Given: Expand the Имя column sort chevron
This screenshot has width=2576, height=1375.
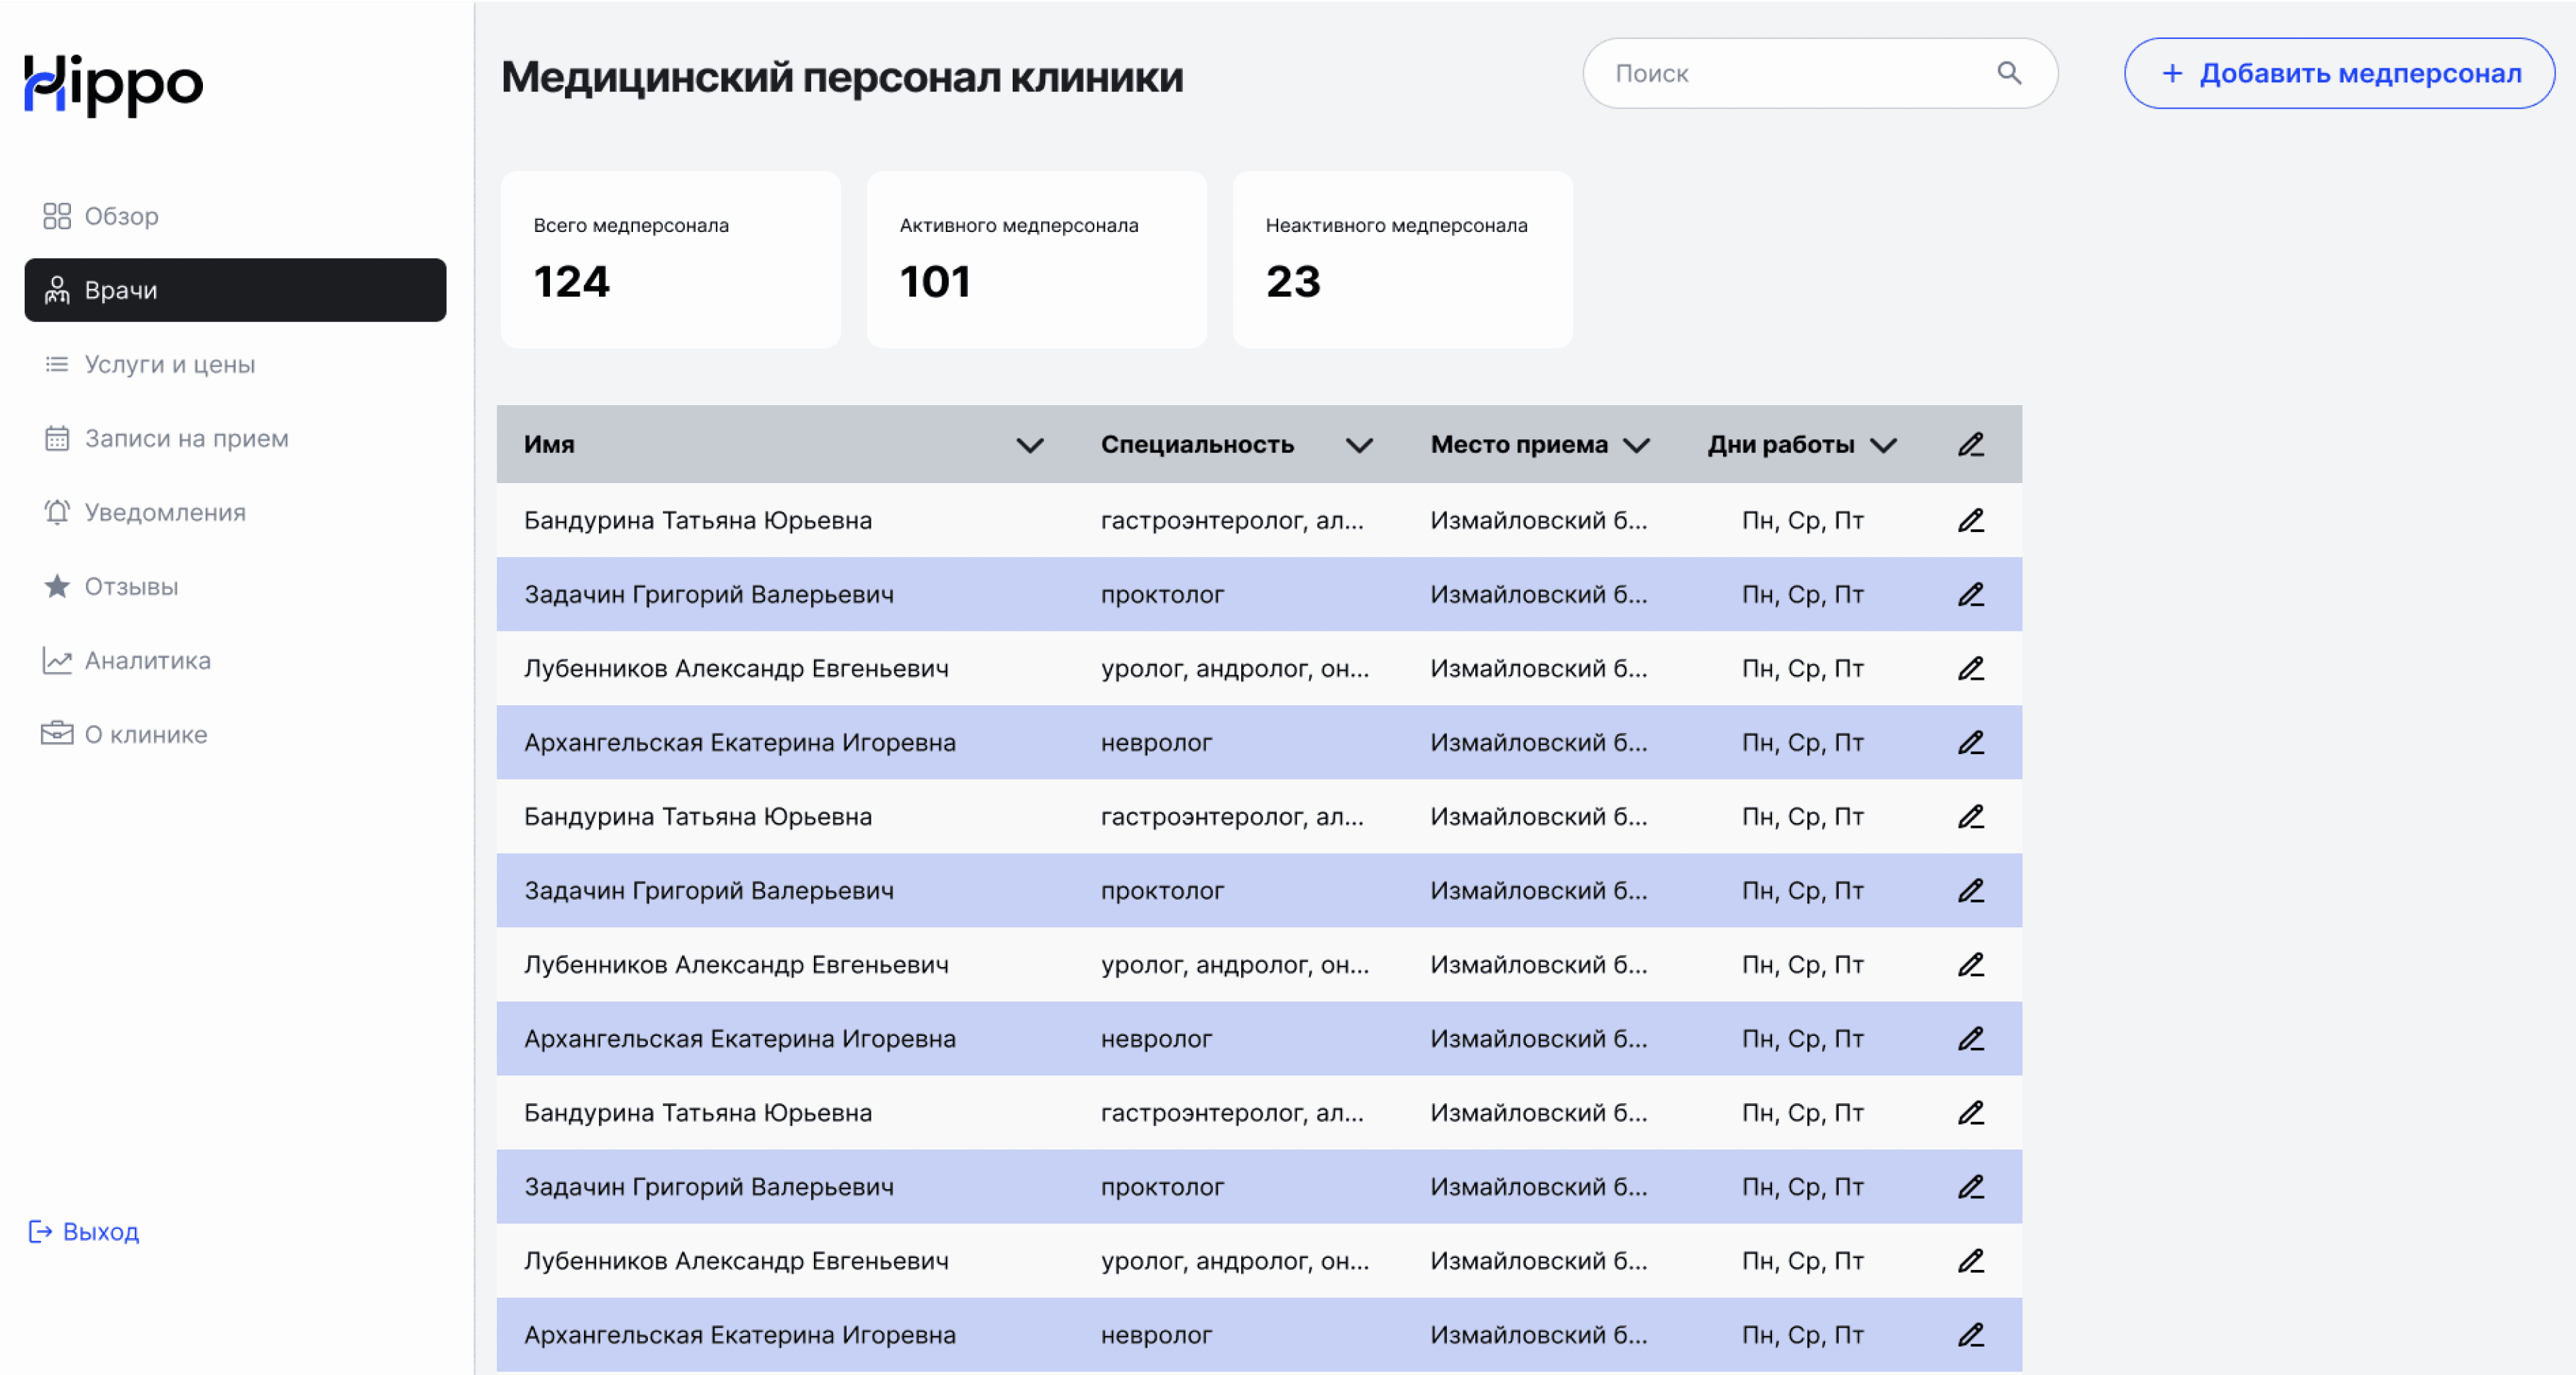Looking at the screenshot, I should pyautogui.click(x=1029, y=445).
